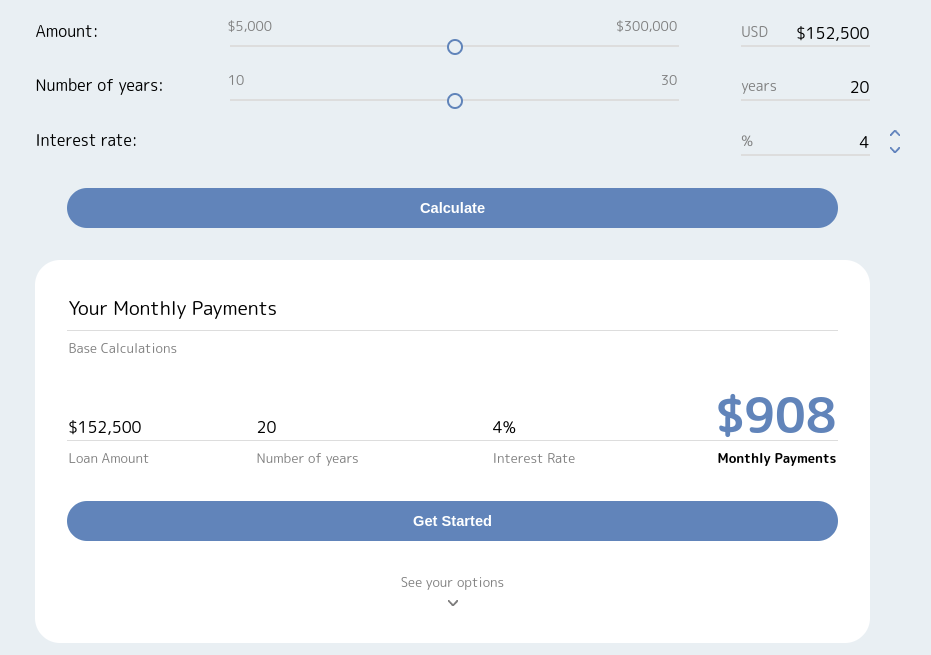Click the loan amount input showing $152,500
This screenshot has height=655, width=931.
pyautogui.click(x=833, y=33)
